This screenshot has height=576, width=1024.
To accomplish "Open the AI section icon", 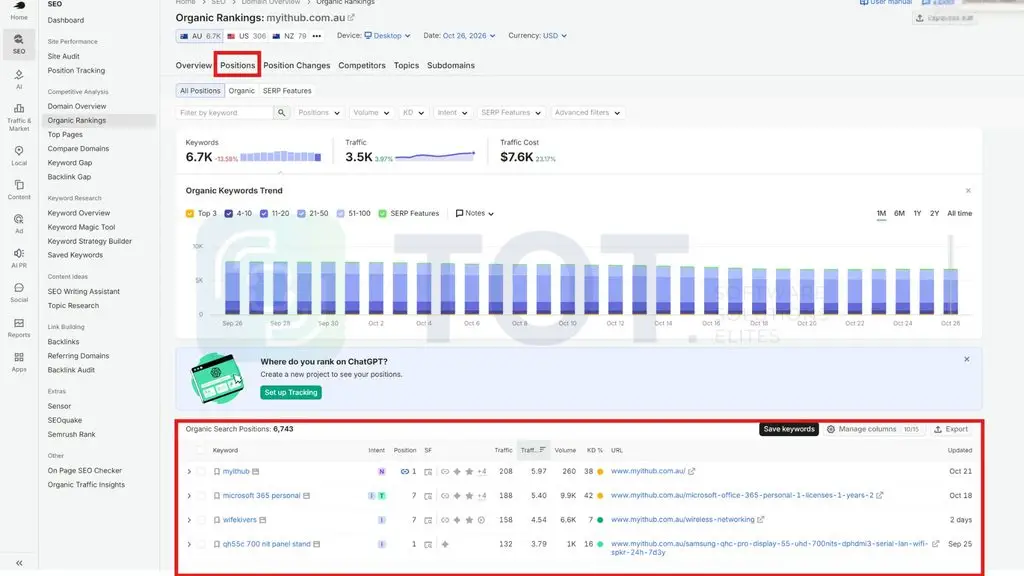I will 19,75.
